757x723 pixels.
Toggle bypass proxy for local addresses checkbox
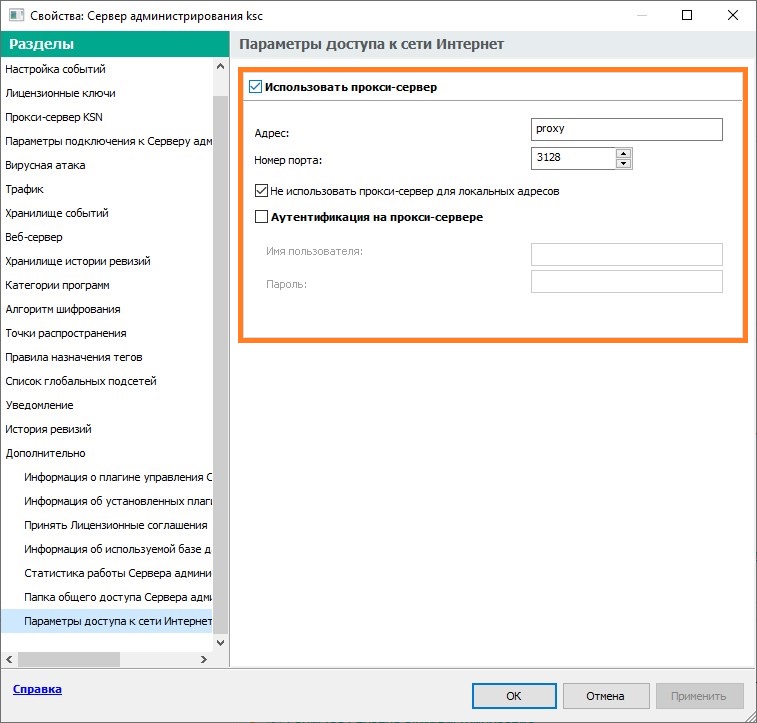click(262, 190)
